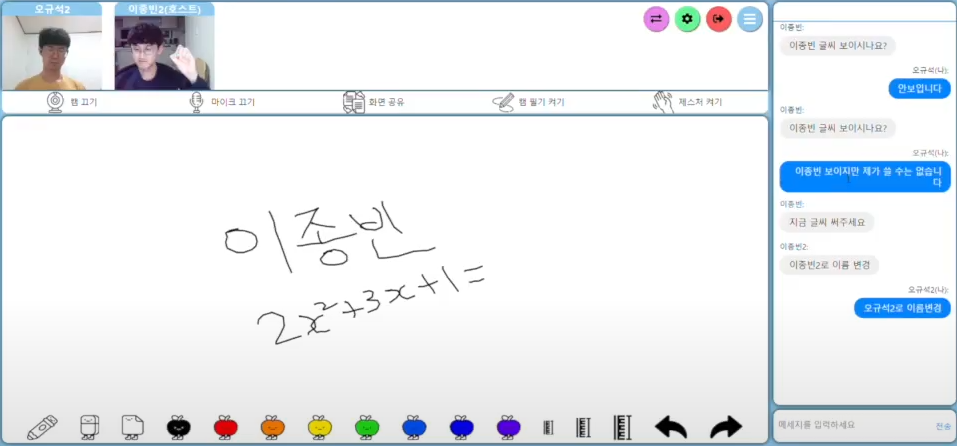Open settings with the green gear button
957x446 pixels.
point(687,20)
